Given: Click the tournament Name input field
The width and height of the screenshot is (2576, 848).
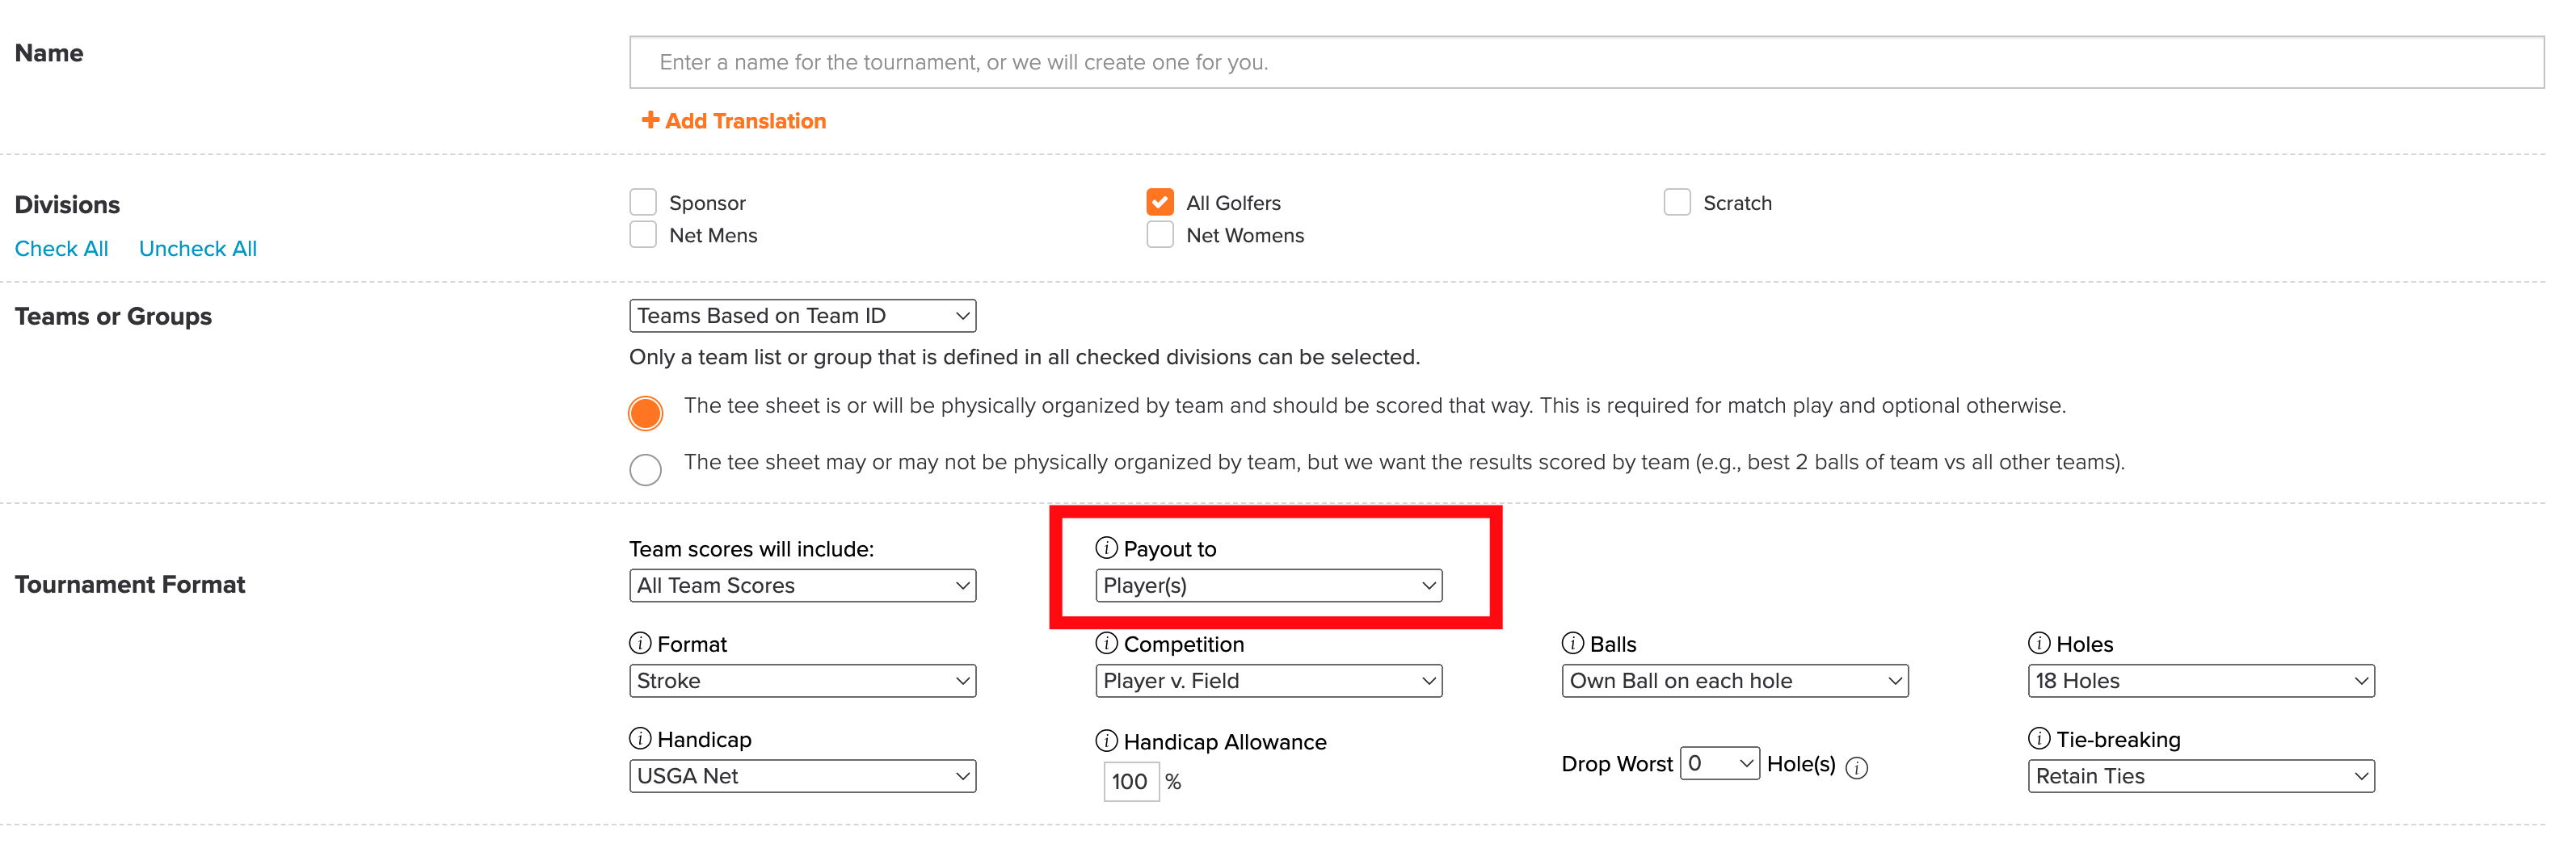Looking at the screenshot, I should click(x=1586, y=62).
